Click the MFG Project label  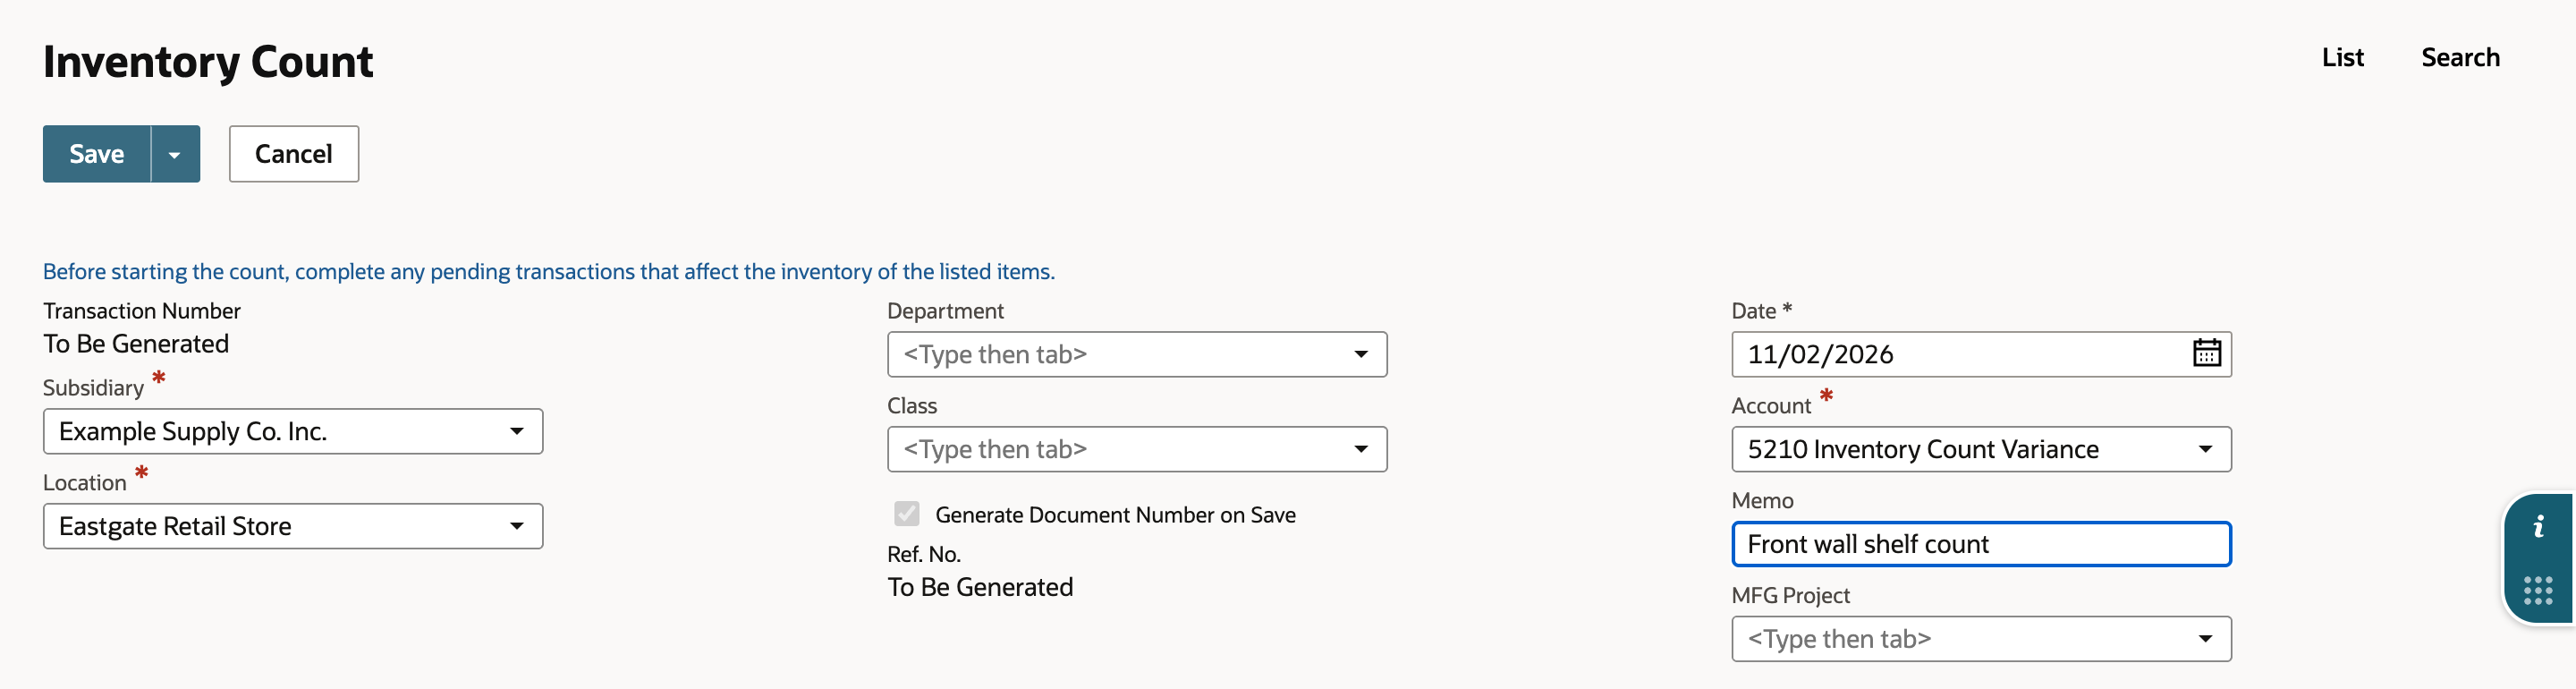[x=1790, y=595]
